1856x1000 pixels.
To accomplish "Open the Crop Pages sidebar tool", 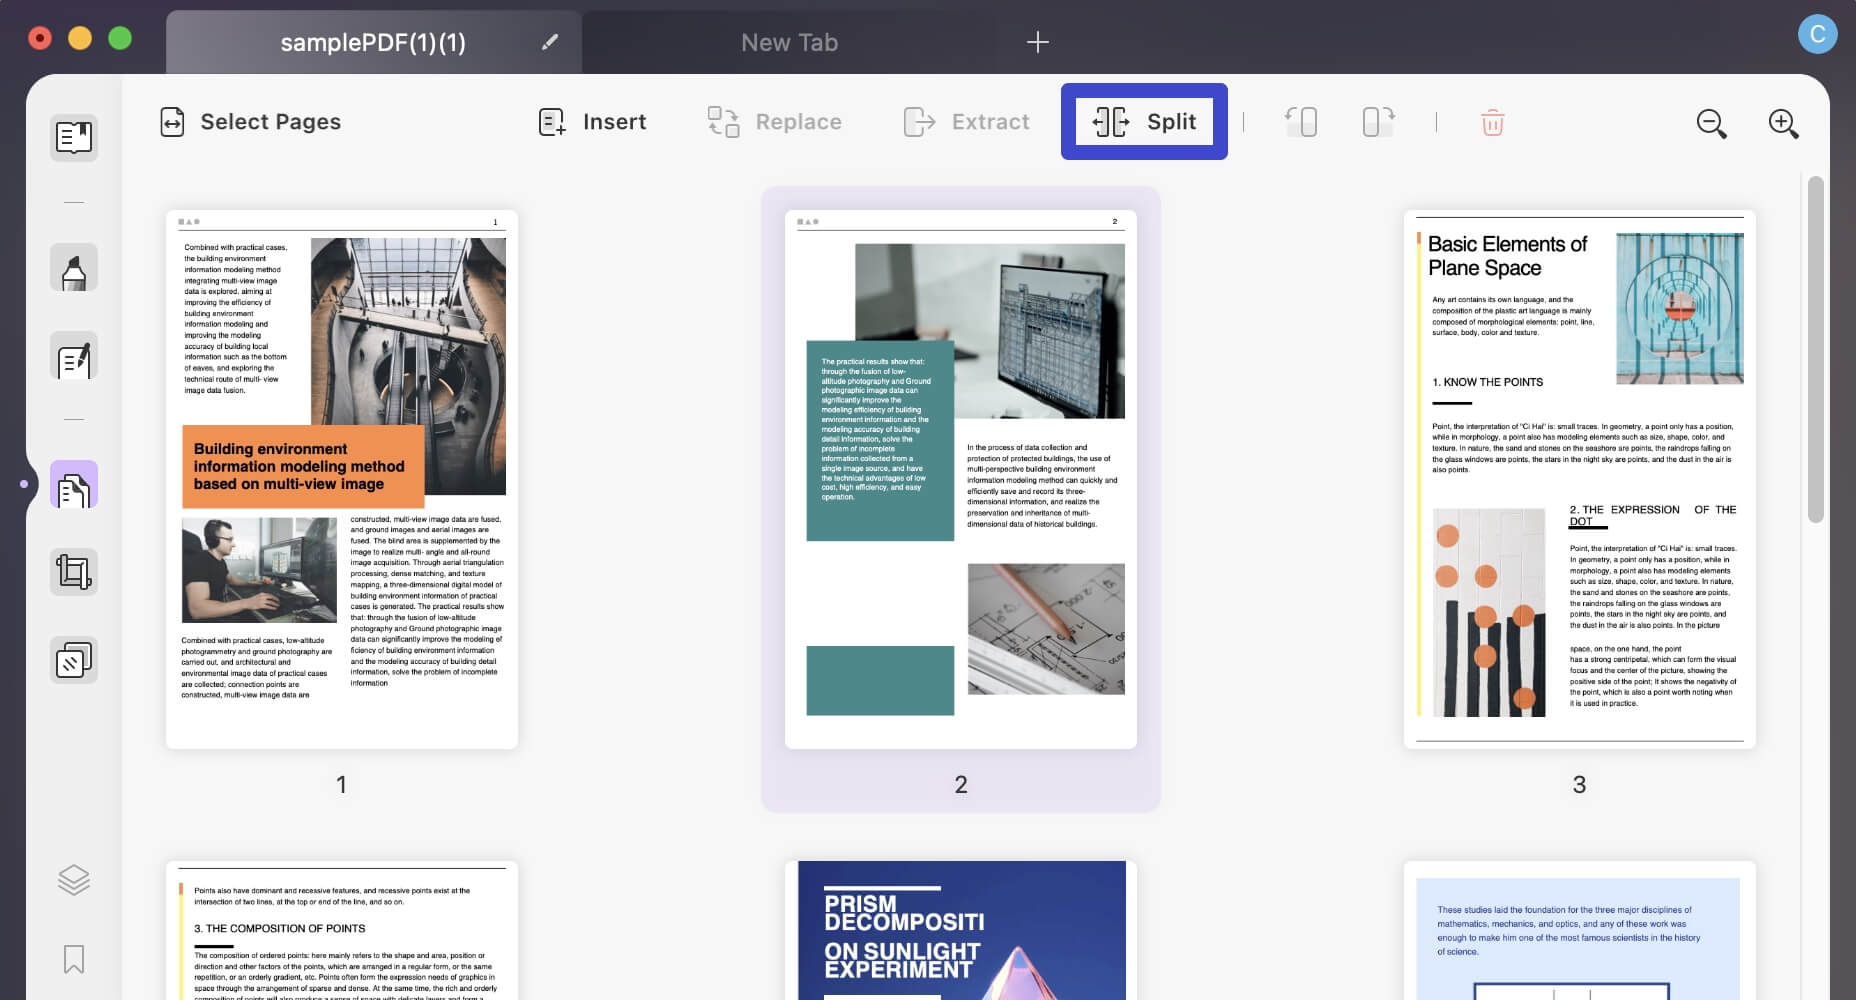I will [74, 572].
